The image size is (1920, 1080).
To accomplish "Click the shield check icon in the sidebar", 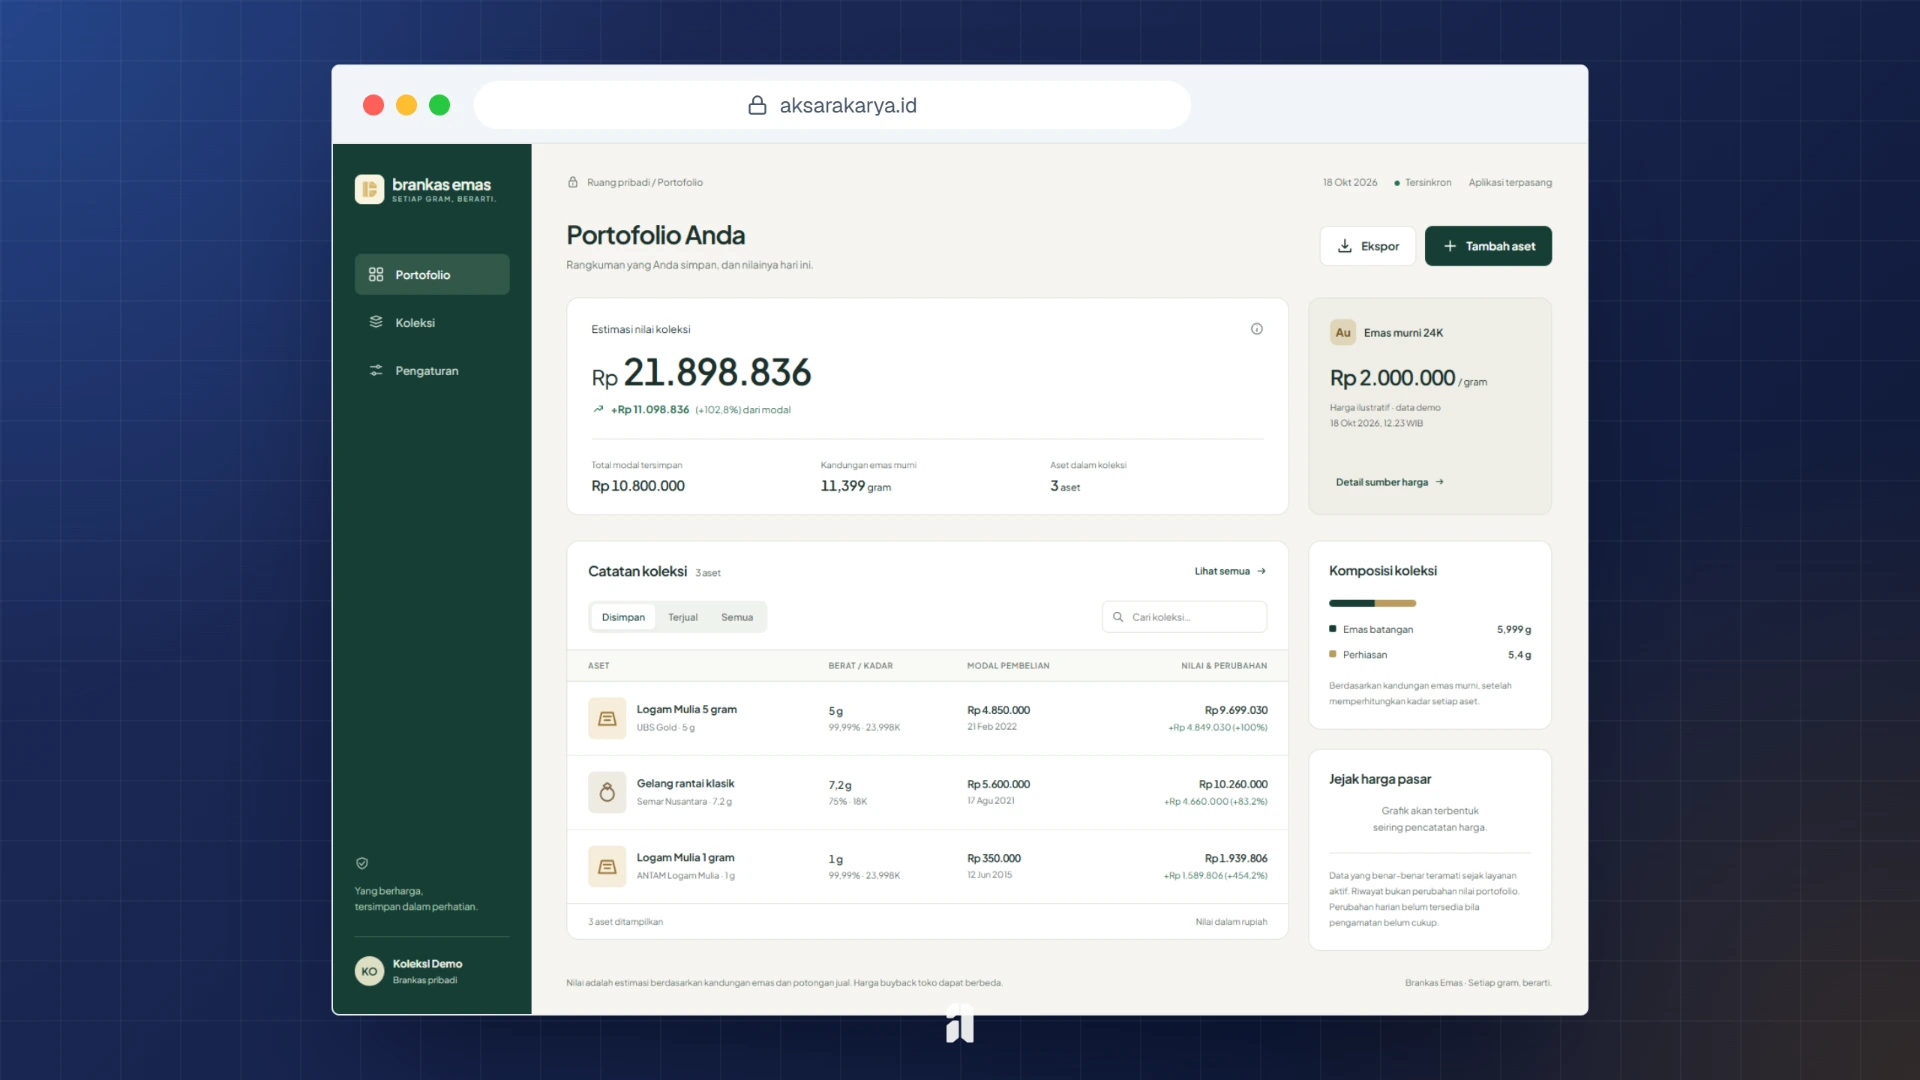I will click(362, 863).
